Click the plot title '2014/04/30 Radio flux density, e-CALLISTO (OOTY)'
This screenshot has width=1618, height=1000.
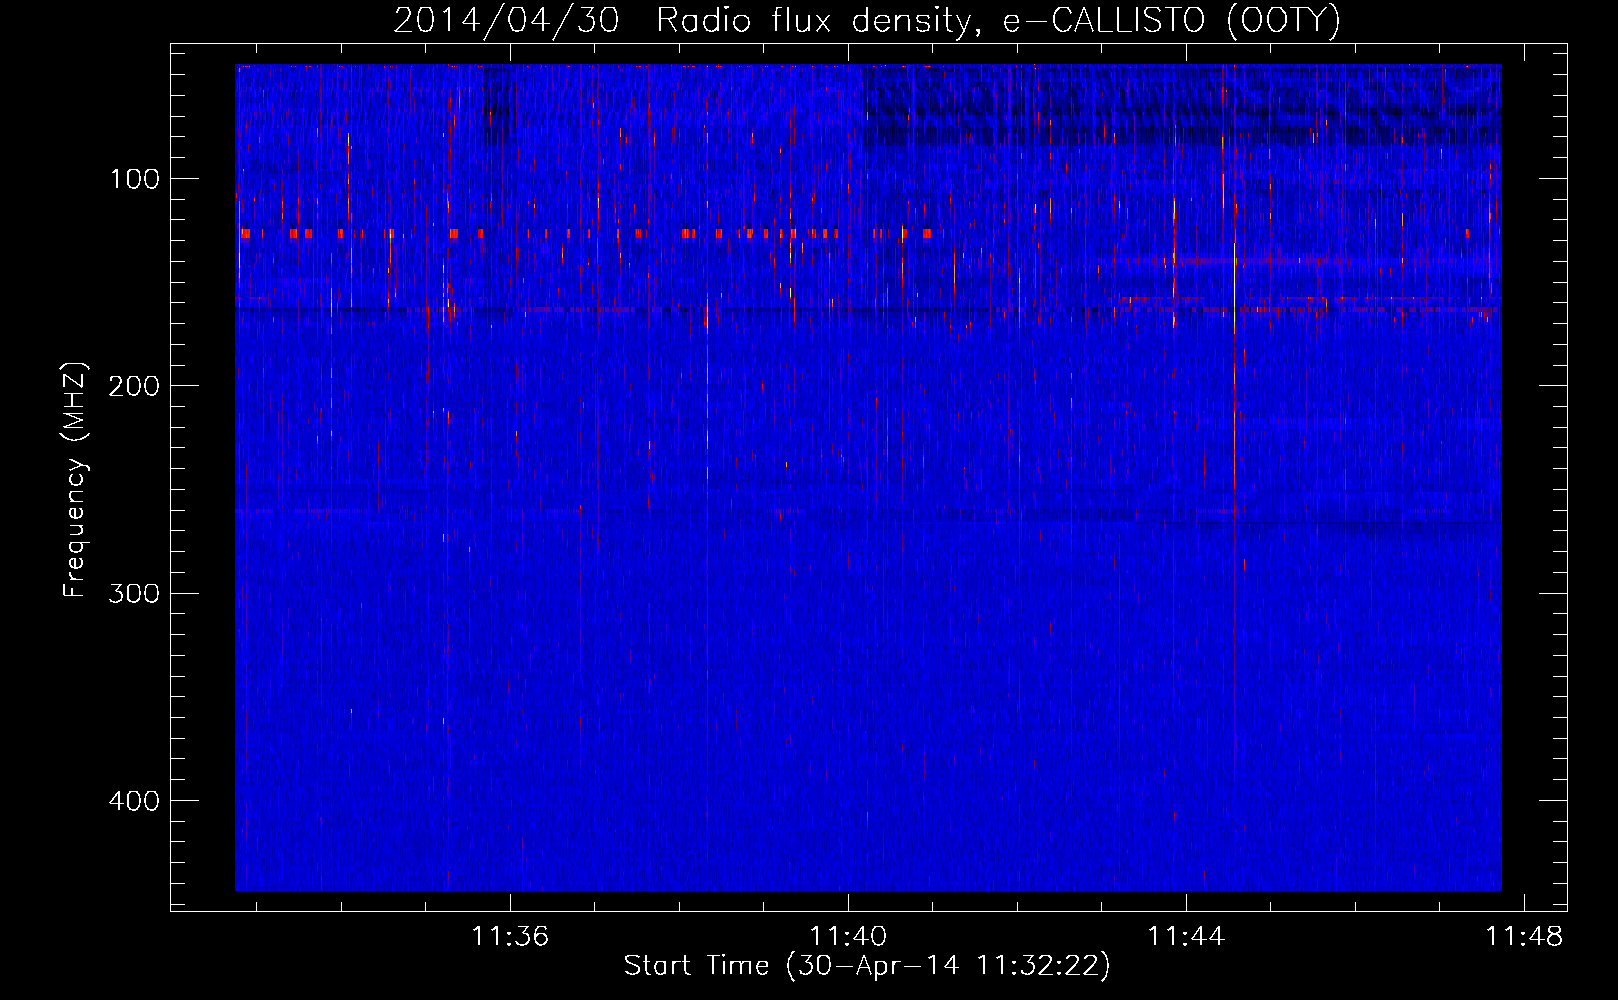pyautogui.click(x=867, y=20)
